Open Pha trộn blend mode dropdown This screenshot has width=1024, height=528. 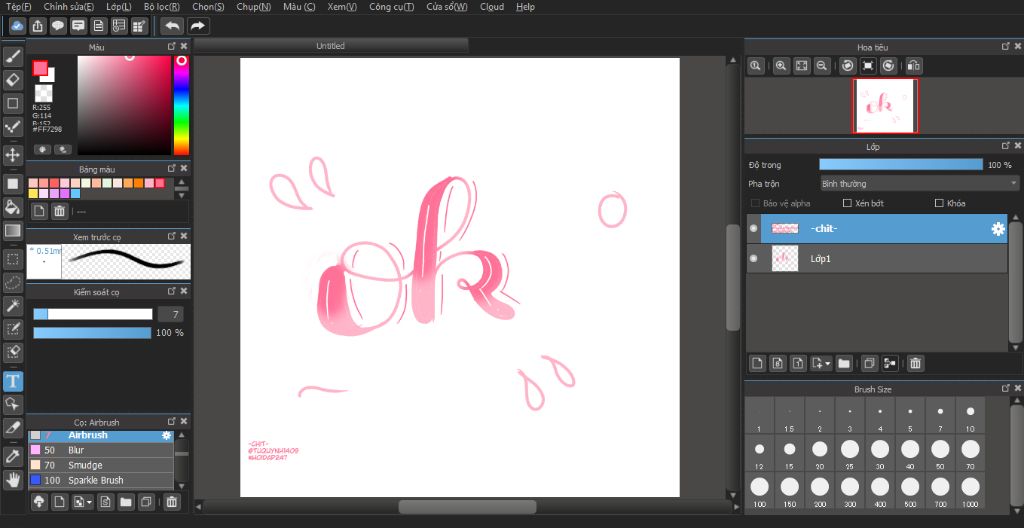pos(920,184)
